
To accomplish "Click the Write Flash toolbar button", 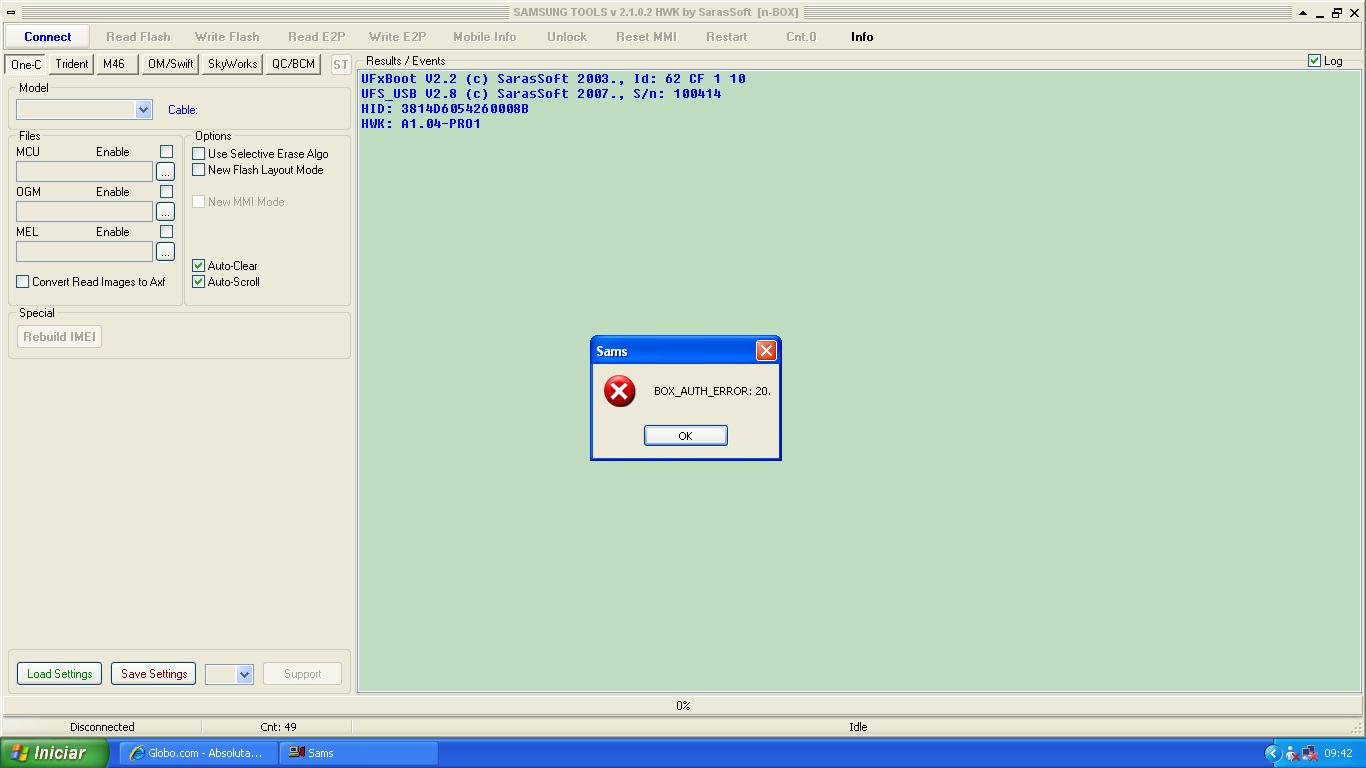I will pyautogui.click(x=227, y=37).
